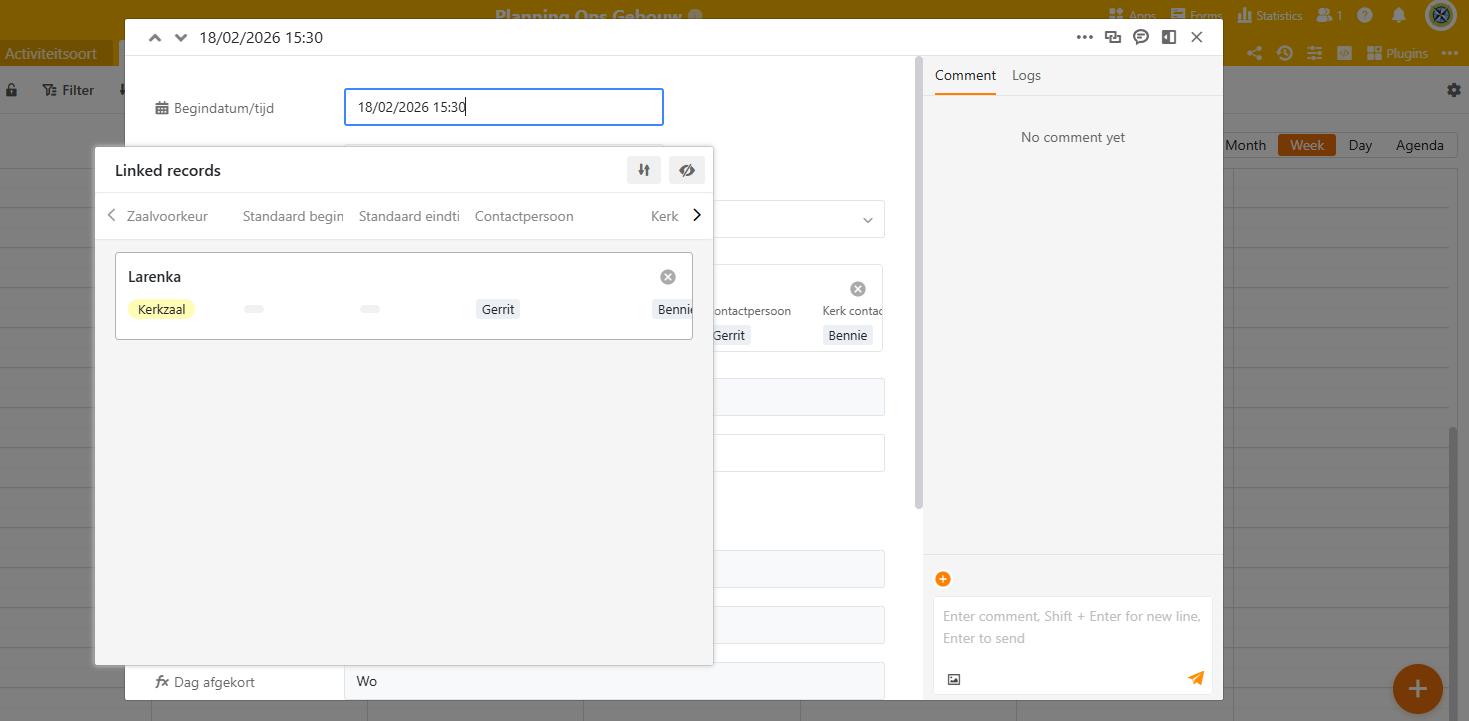Click the sort icon in Linked records

tap(644, 170)
